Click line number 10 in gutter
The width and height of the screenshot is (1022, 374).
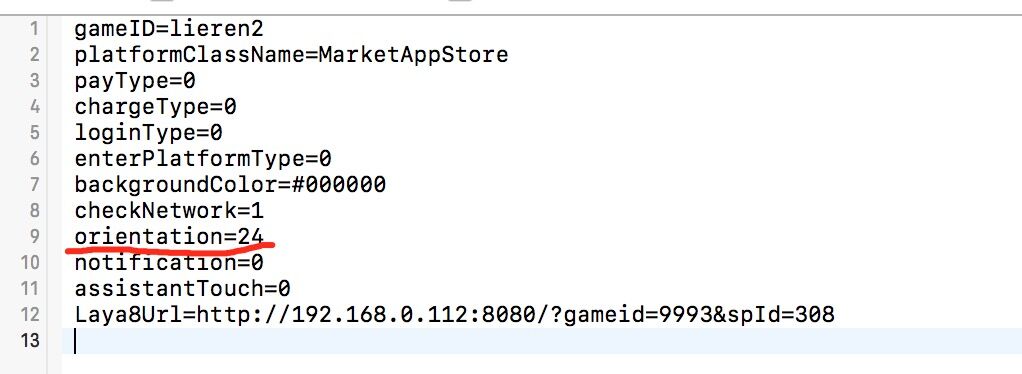pyautogui.click(x=31, y=263)
